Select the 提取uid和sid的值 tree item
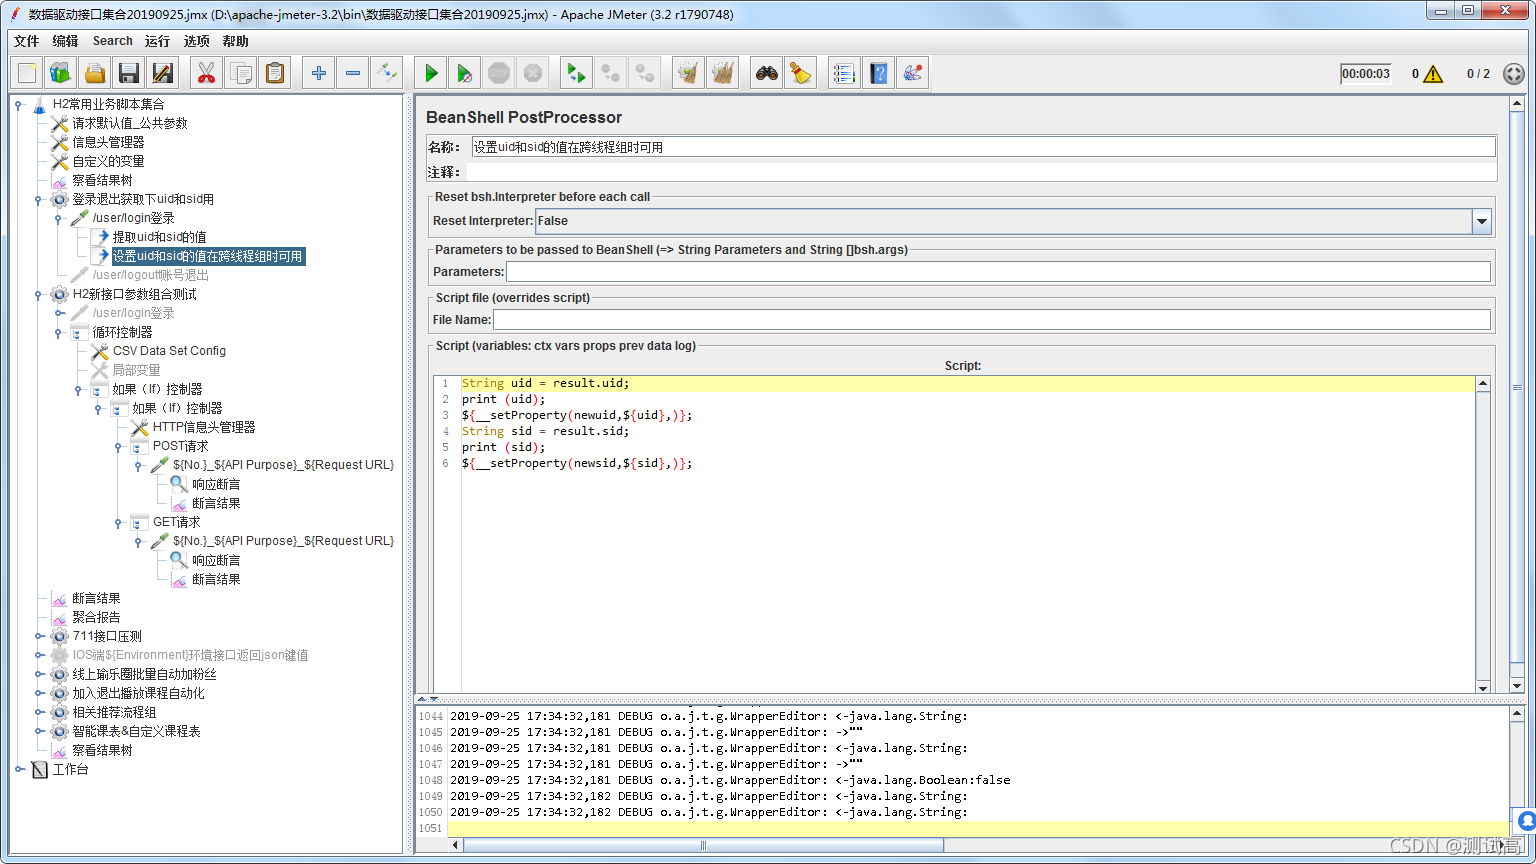This screenshot has width=1536, height=864. click(159, 237)
